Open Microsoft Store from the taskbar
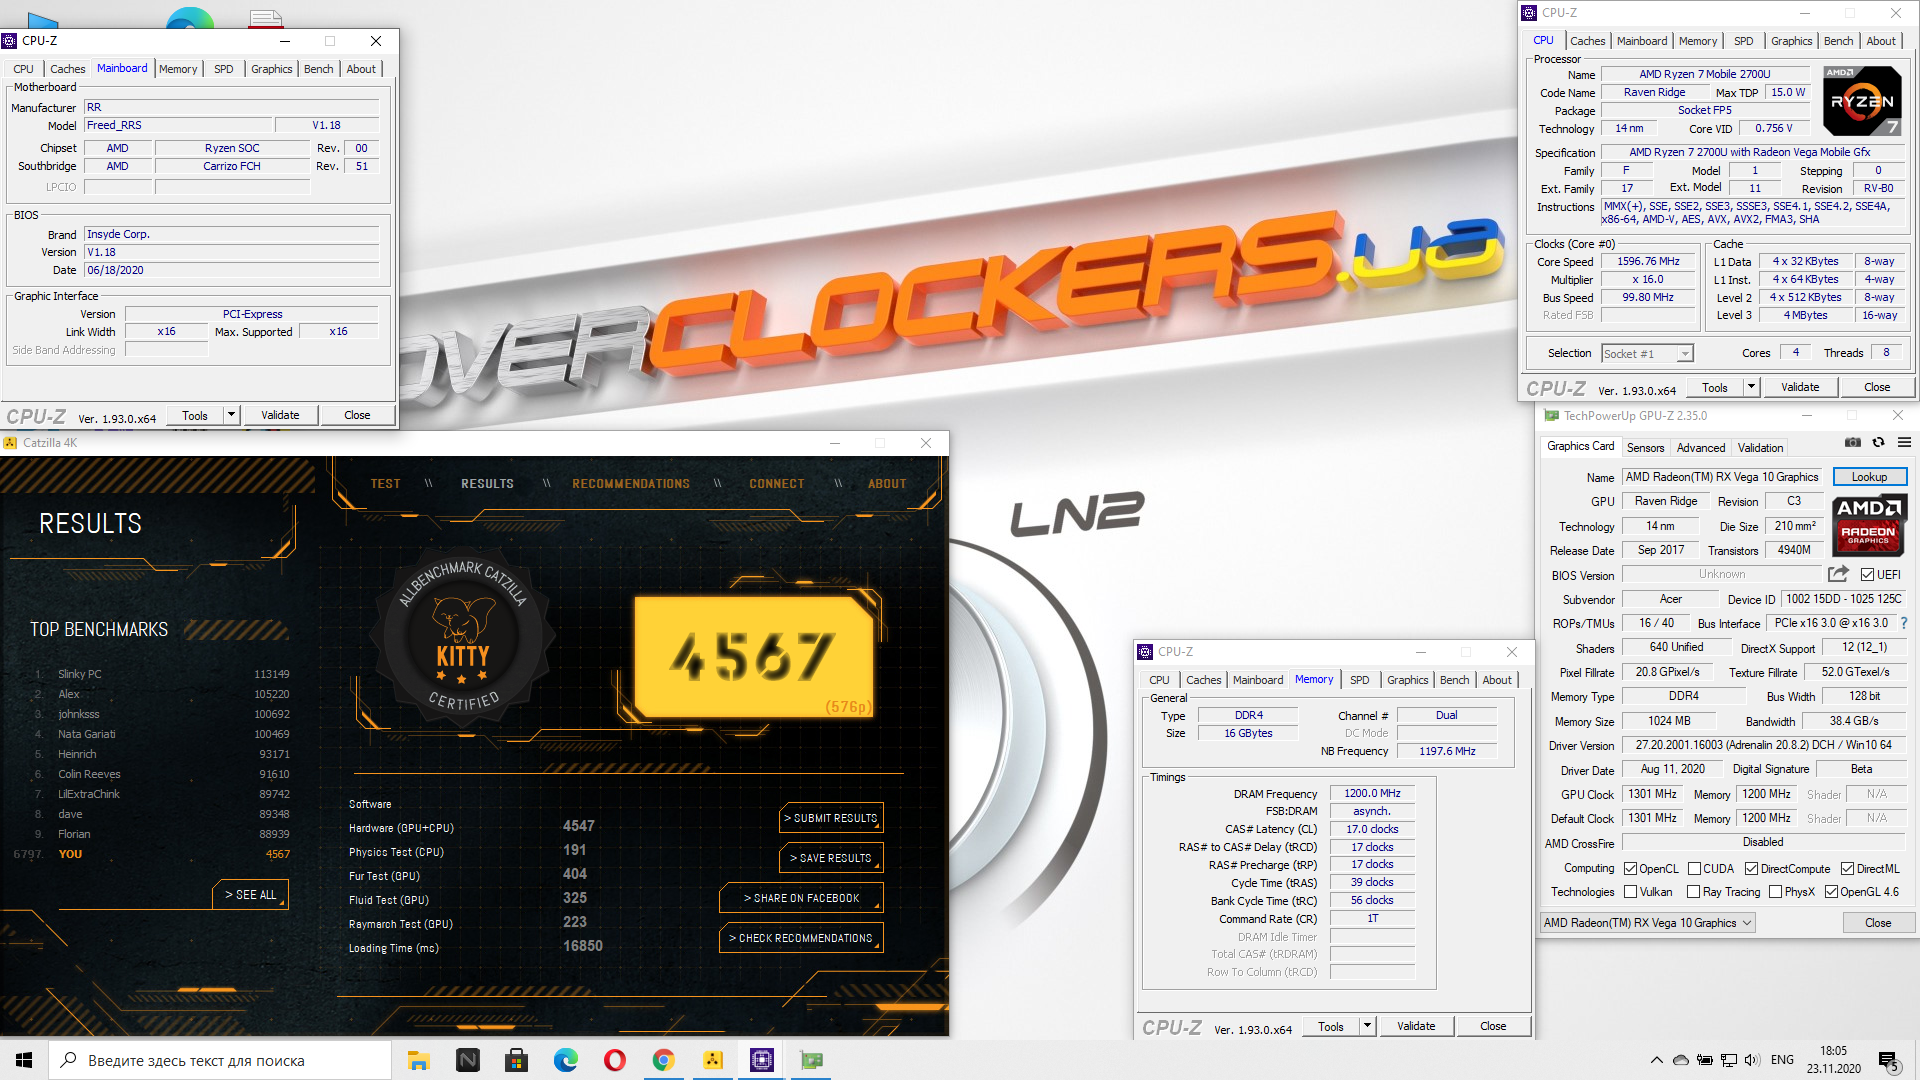 [x=516, y=1060]
